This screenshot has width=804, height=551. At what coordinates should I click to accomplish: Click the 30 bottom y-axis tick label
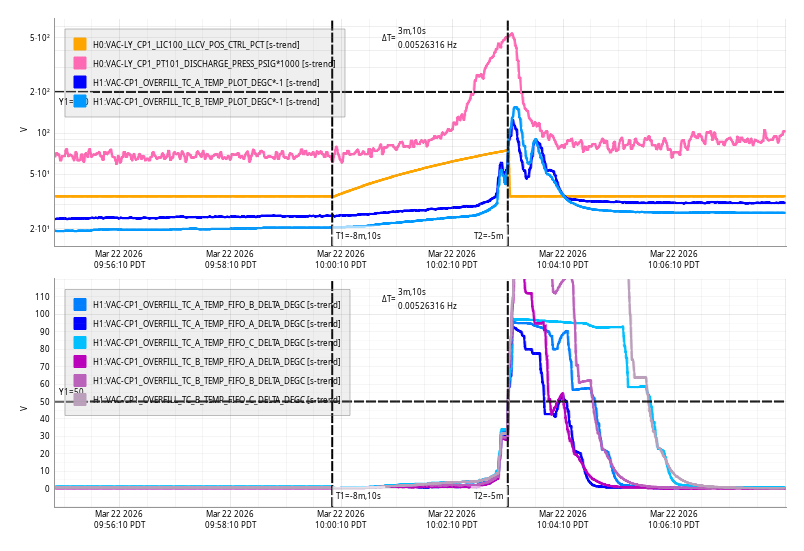(45, 436)
